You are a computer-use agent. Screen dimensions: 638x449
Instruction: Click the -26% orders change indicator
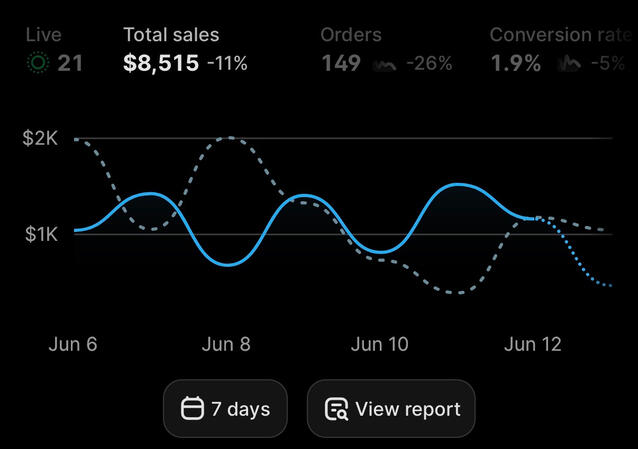(429, 64)
